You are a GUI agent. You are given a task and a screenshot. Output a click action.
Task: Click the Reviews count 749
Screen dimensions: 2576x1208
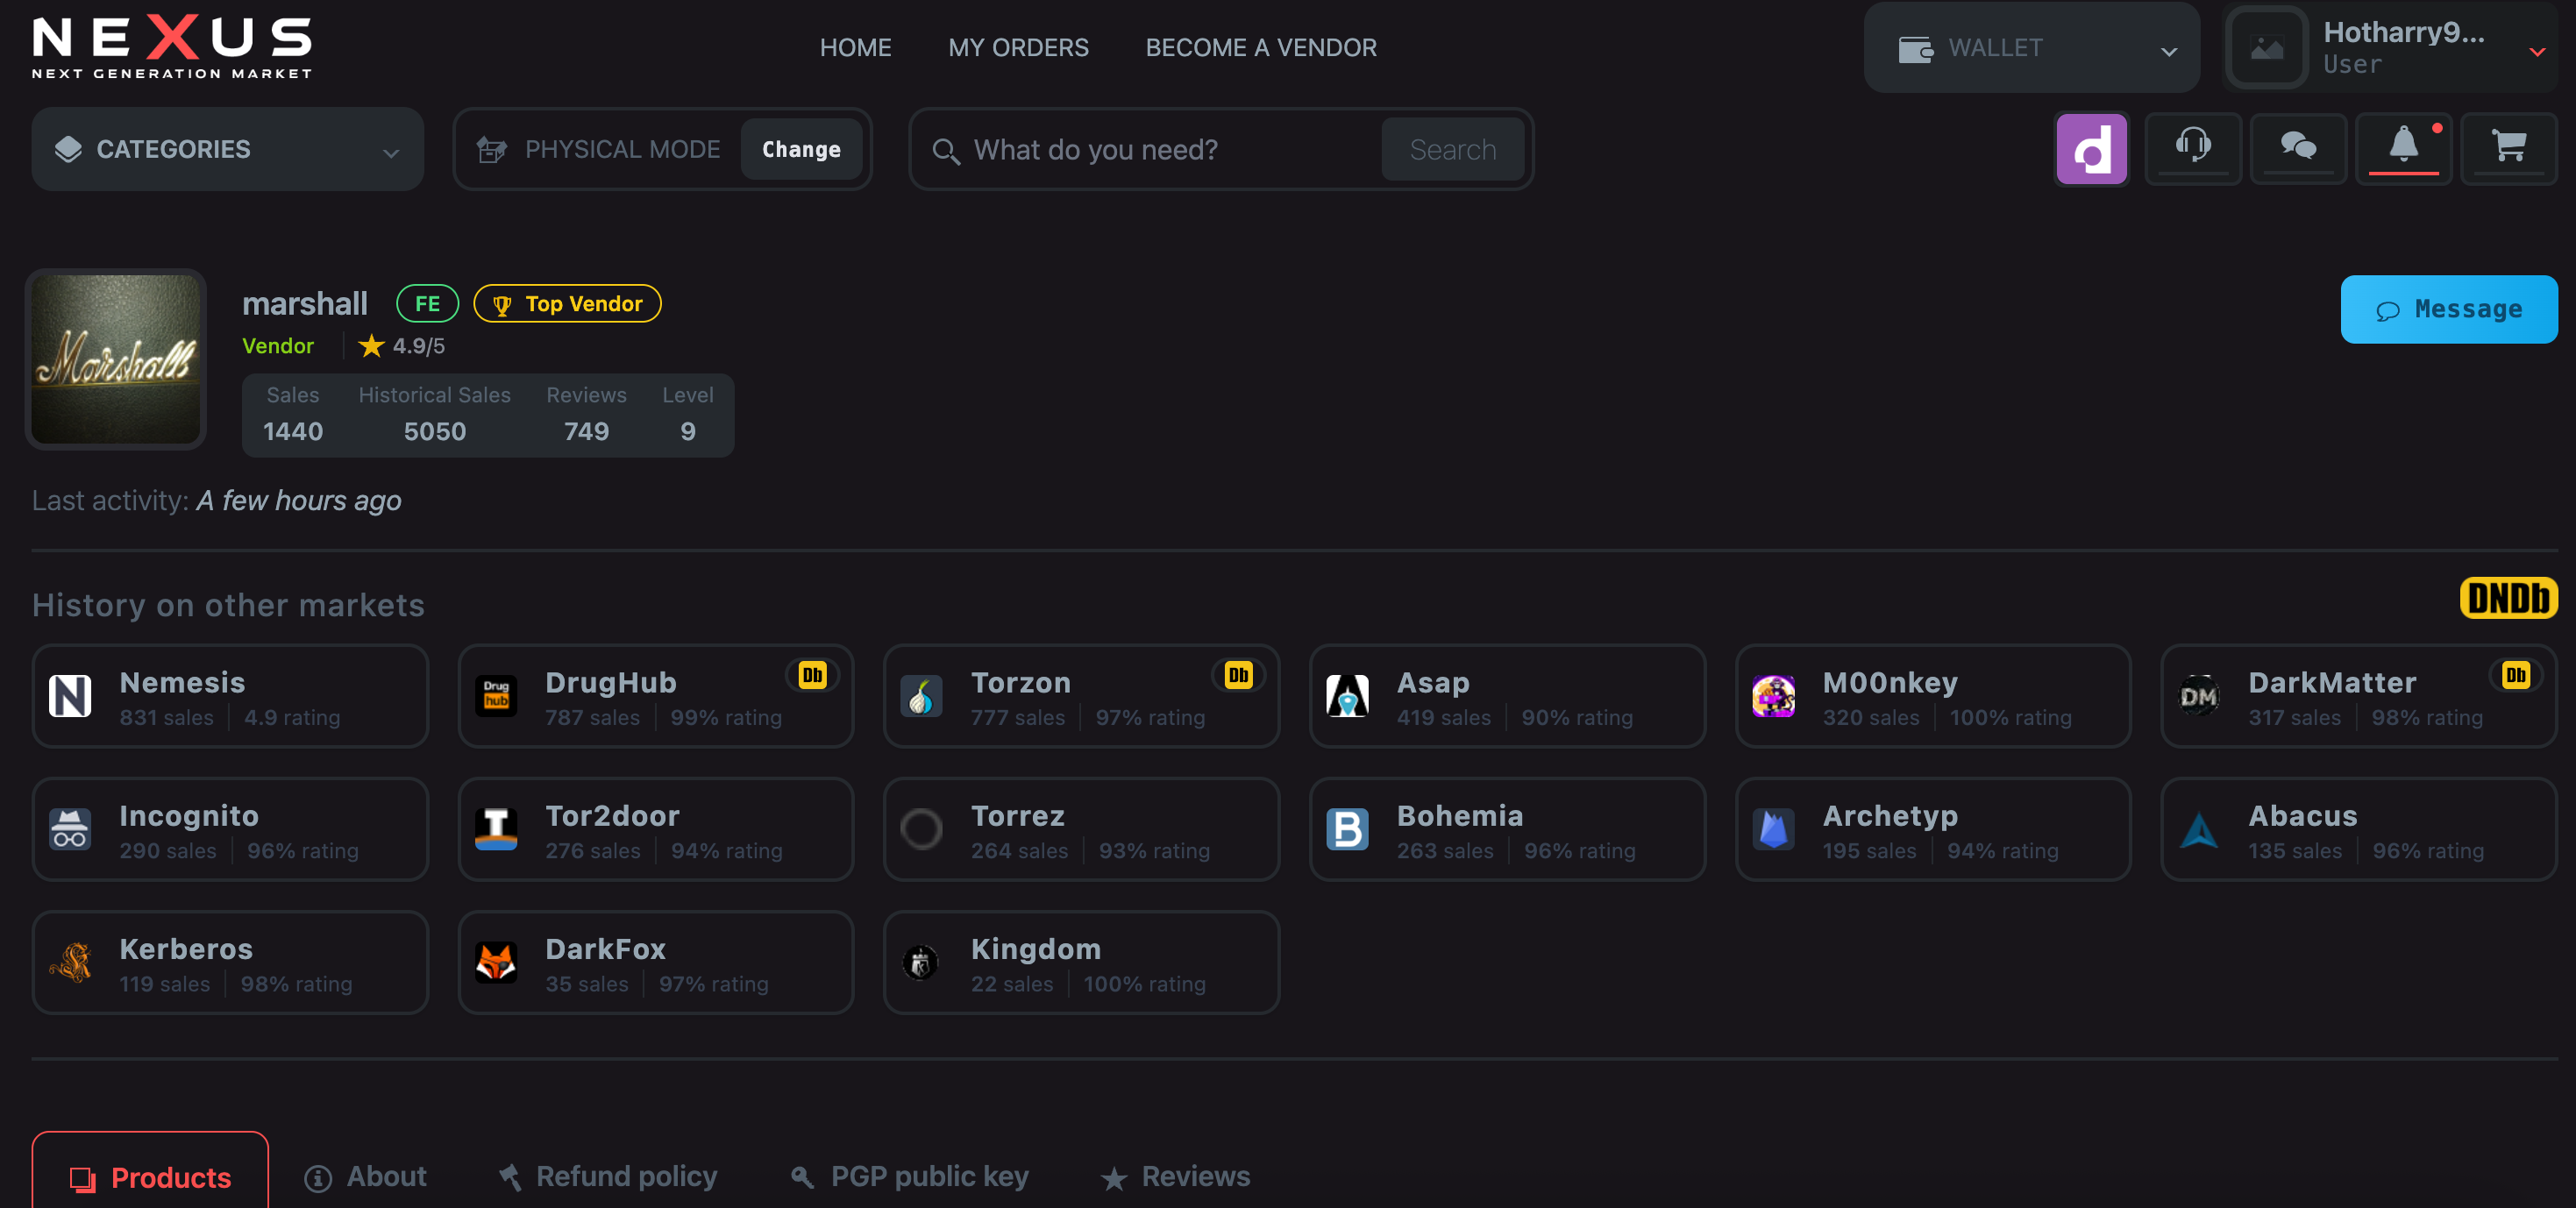coord(586,431)
